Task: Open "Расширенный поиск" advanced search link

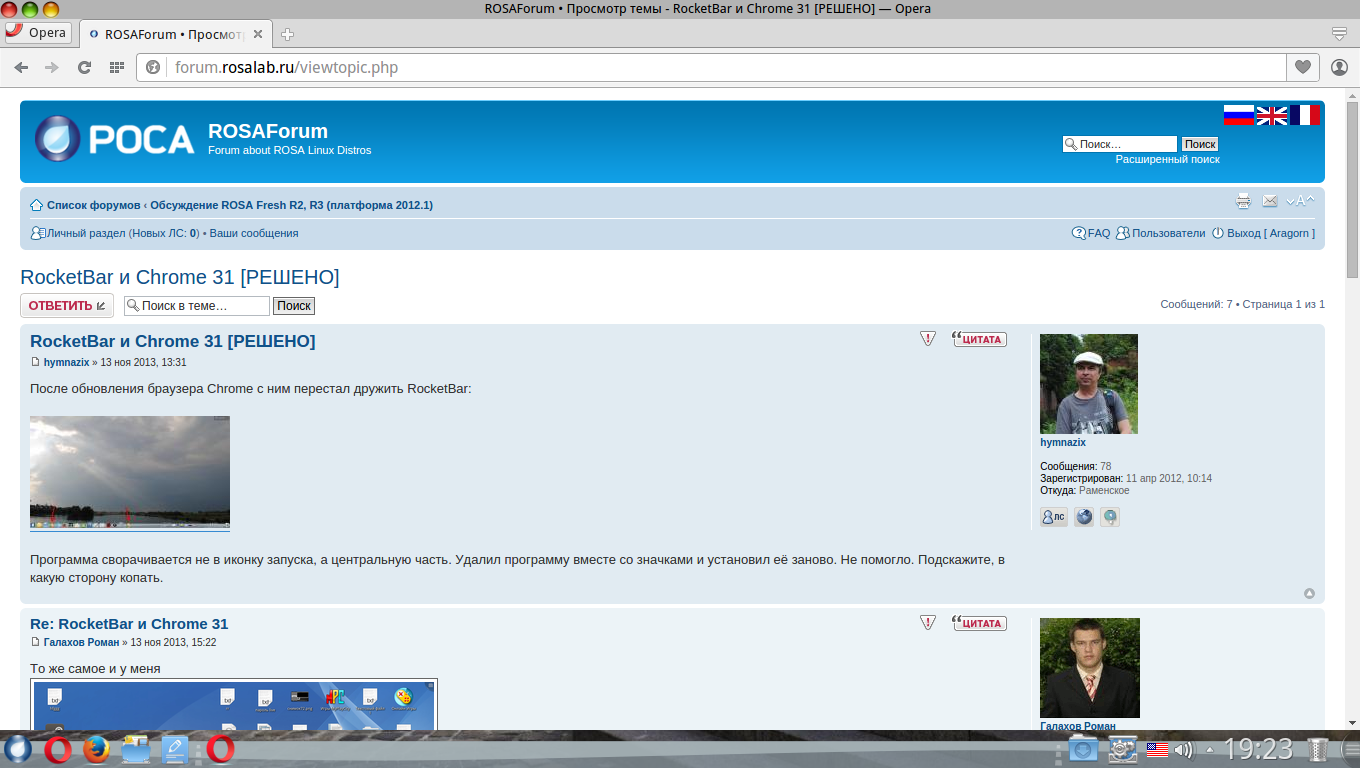Action: coord(1168,159)
